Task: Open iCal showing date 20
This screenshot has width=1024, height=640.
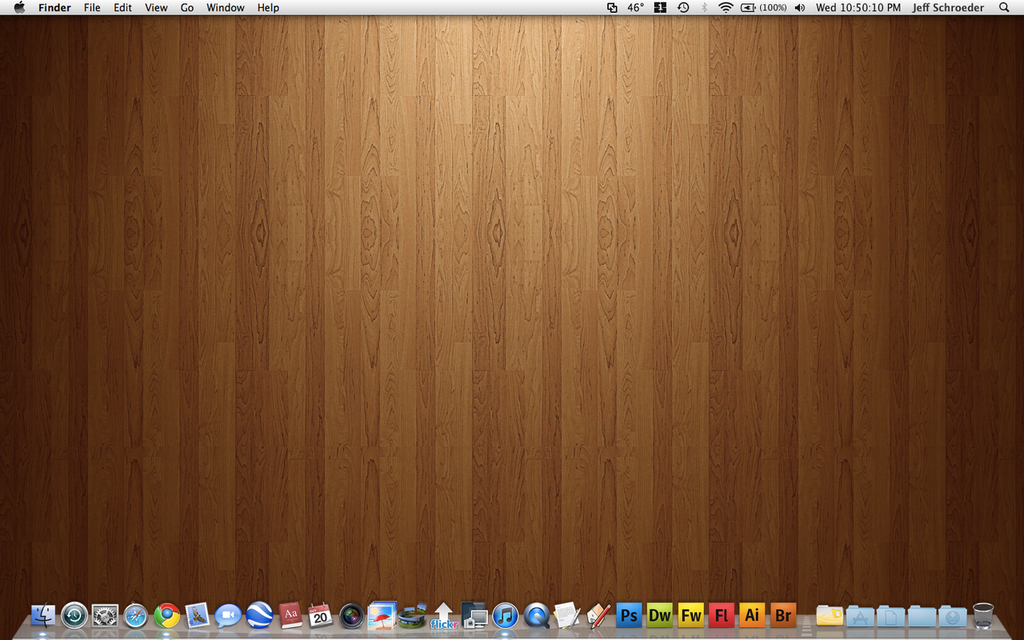Action: (x=321, y=615)
